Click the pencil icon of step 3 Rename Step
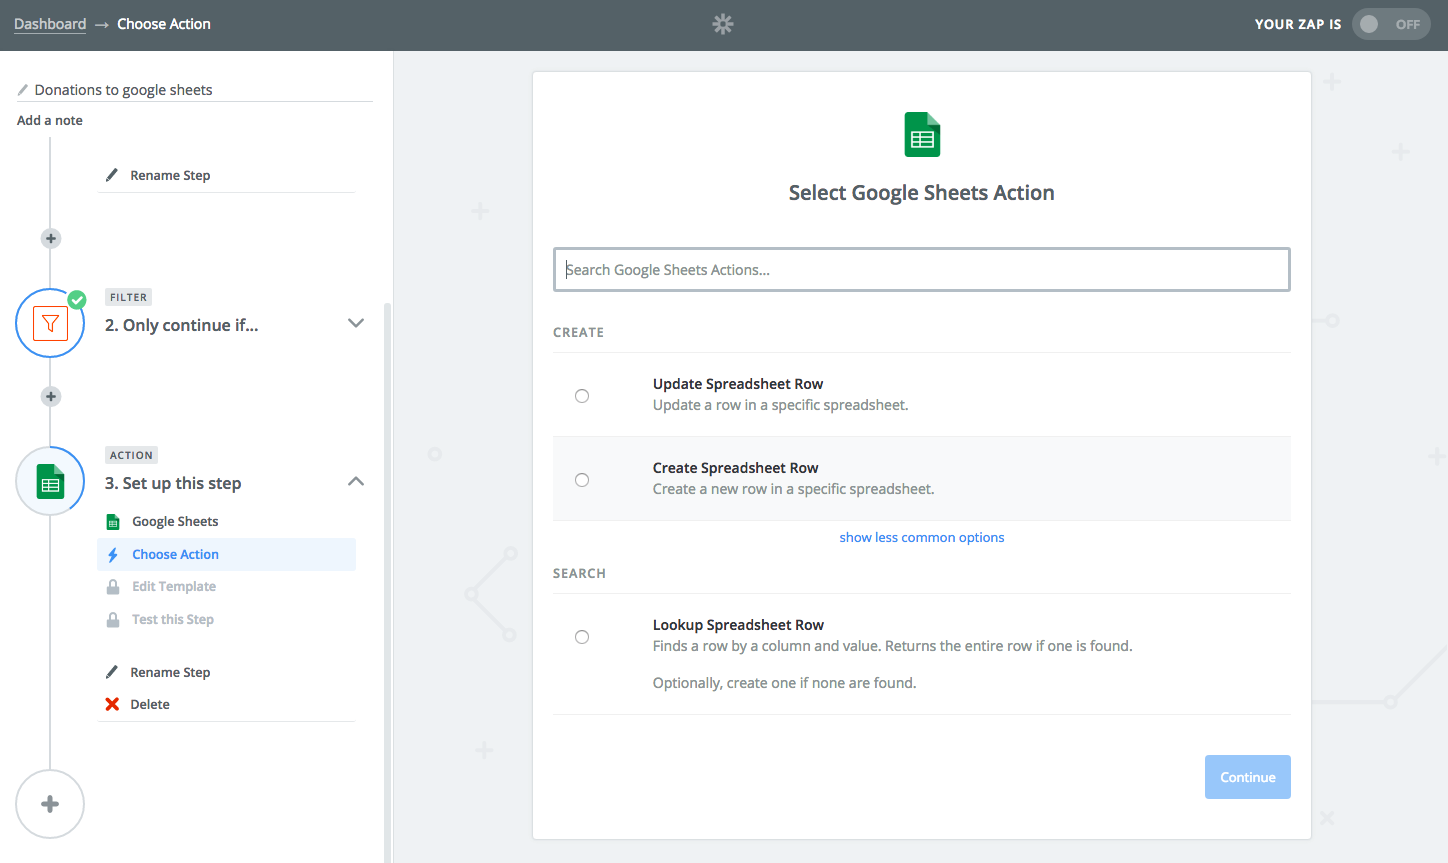Viewport: 1448px width, 863px height. click(112, 672)
